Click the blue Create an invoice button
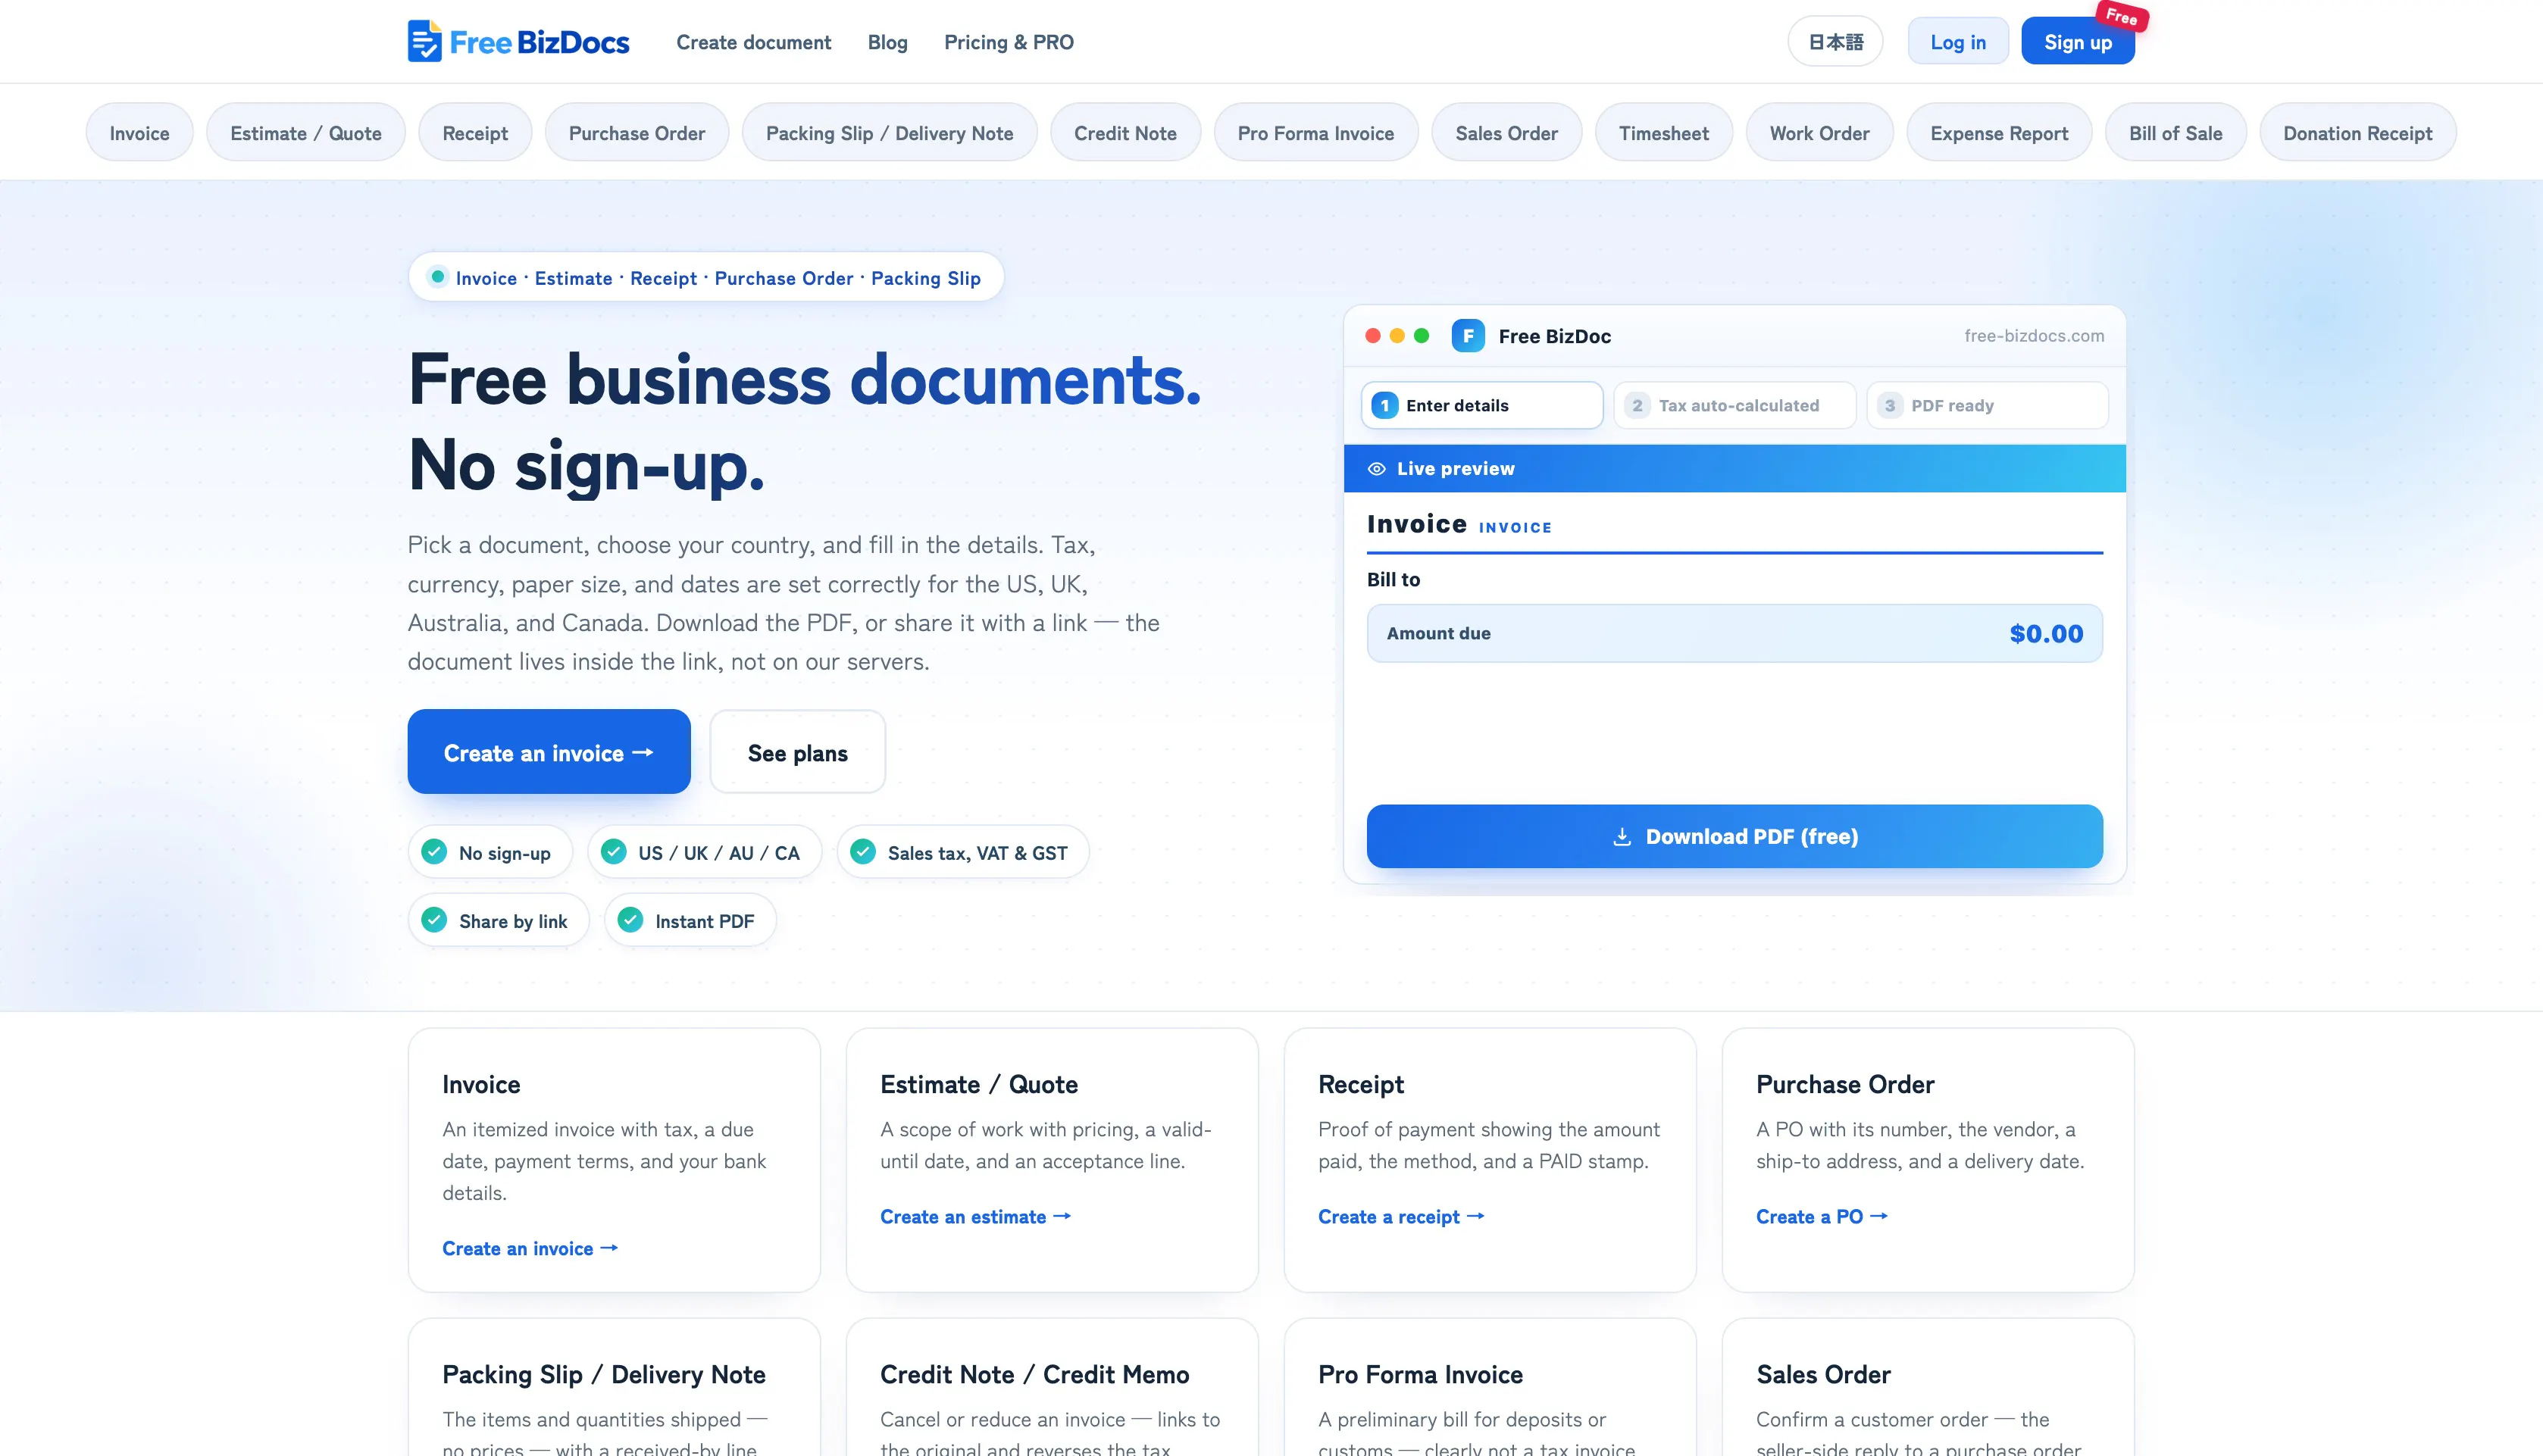This screenshot has height=1456, width=2543. coord(549,752)
